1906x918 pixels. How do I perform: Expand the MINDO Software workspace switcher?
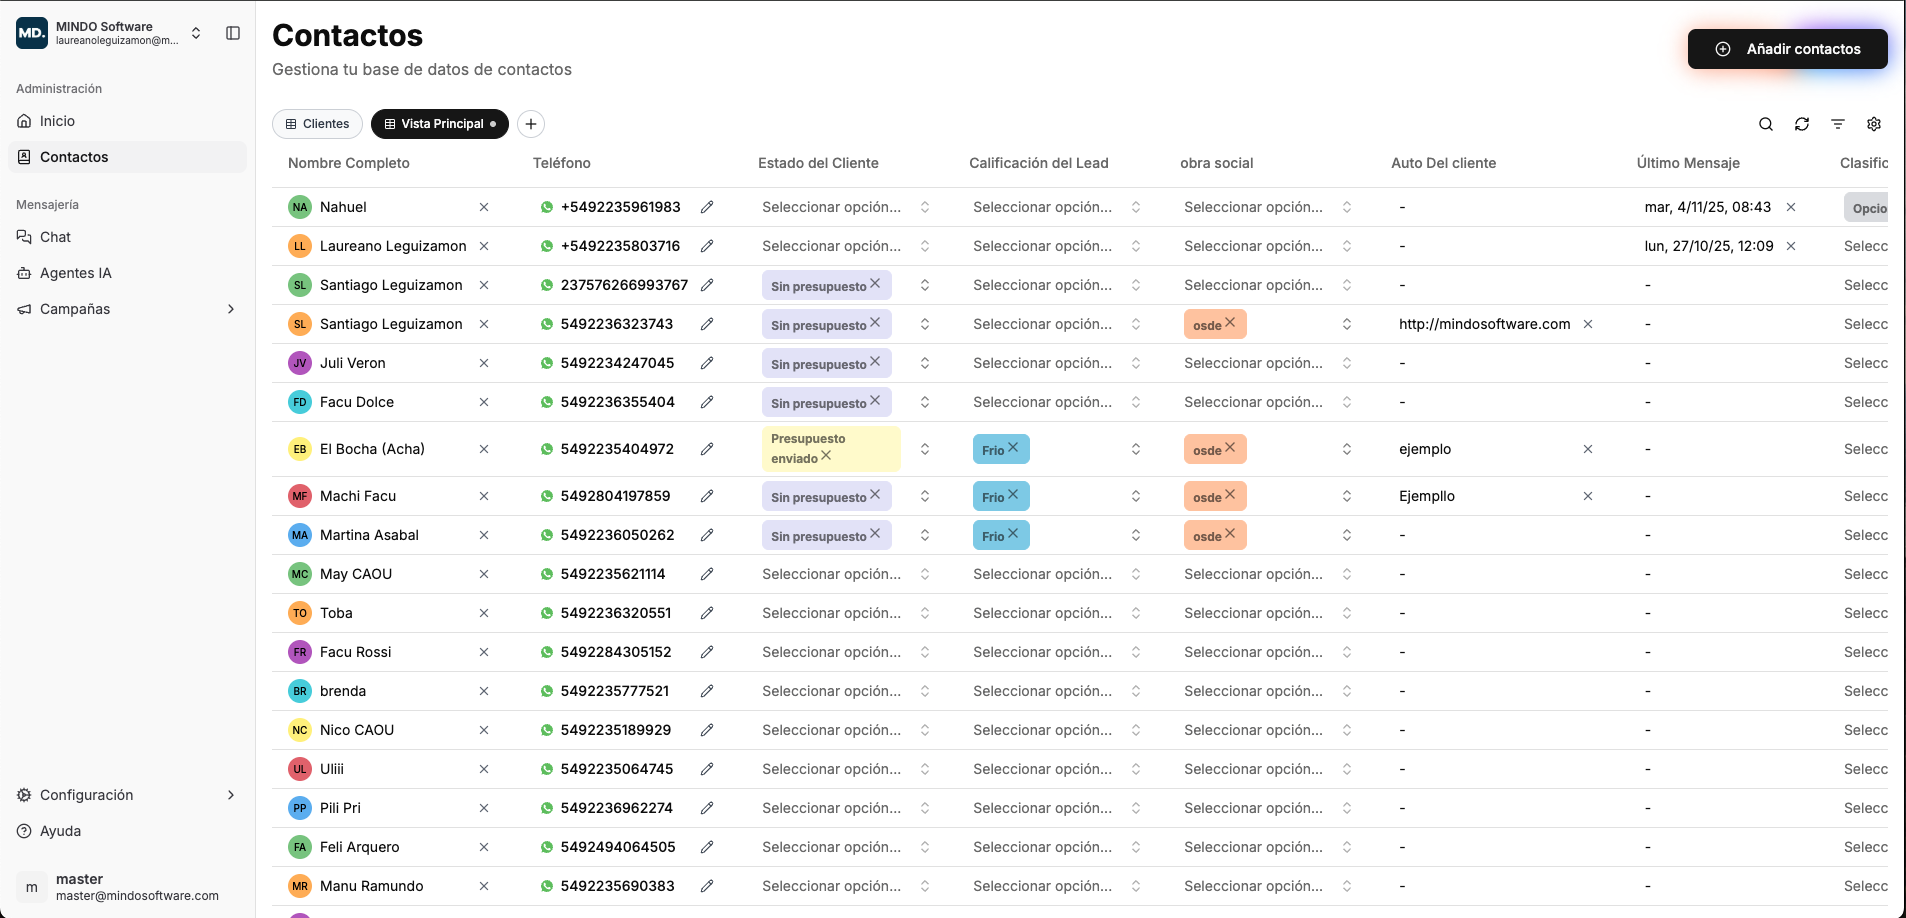click(x=196, y=32)
